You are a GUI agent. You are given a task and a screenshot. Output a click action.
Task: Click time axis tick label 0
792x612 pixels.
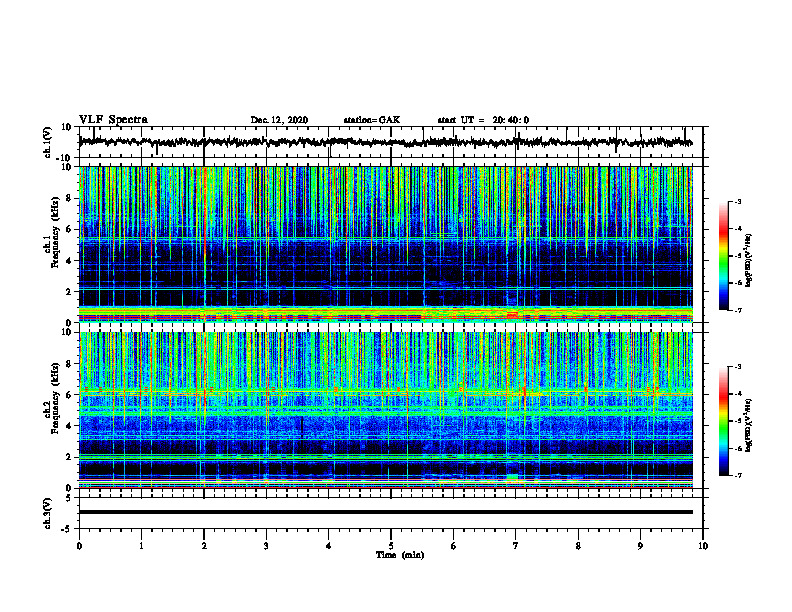(79, 546)
